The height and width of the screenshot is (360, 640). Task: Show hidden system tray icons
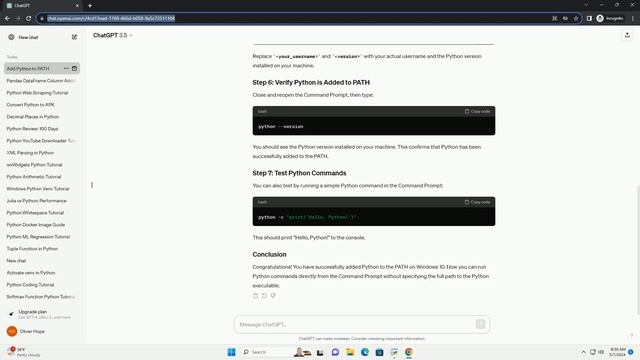(584, 352)
